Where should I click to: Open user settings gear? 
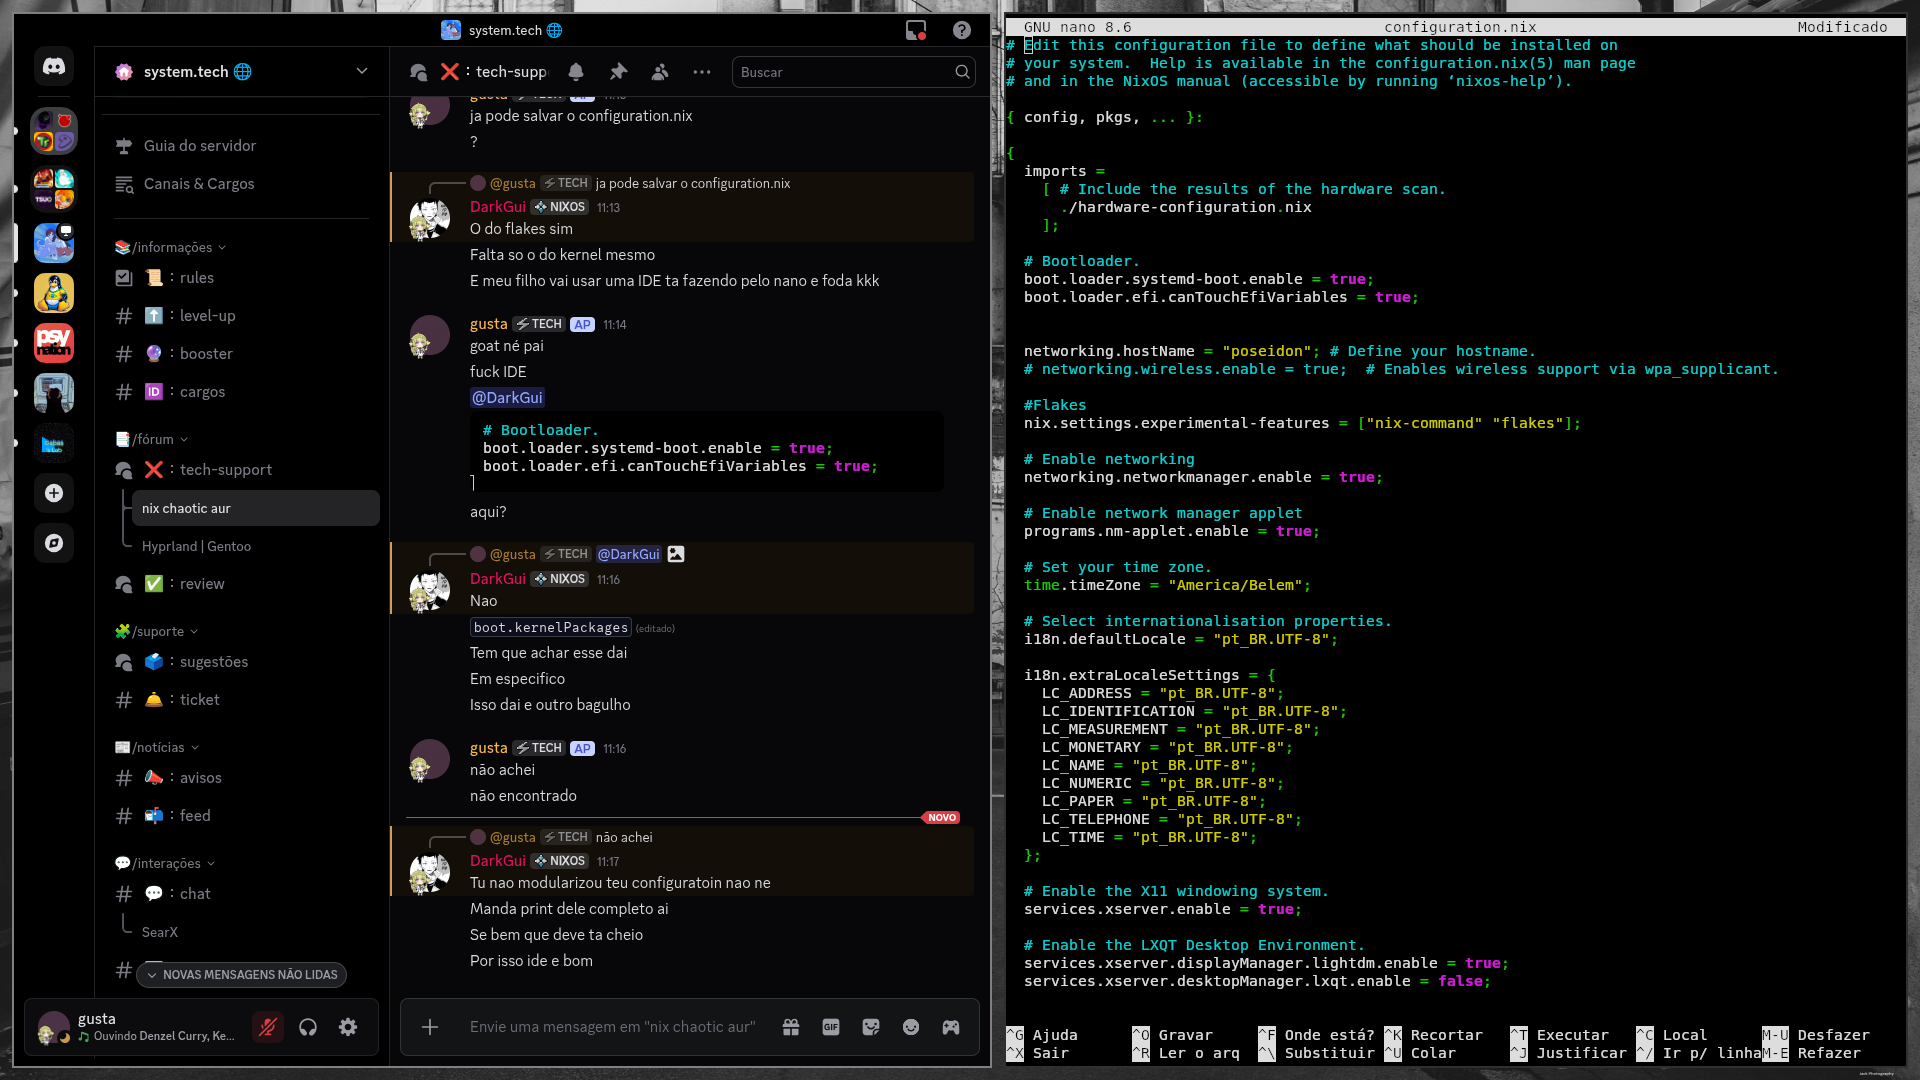[348, 1027]
